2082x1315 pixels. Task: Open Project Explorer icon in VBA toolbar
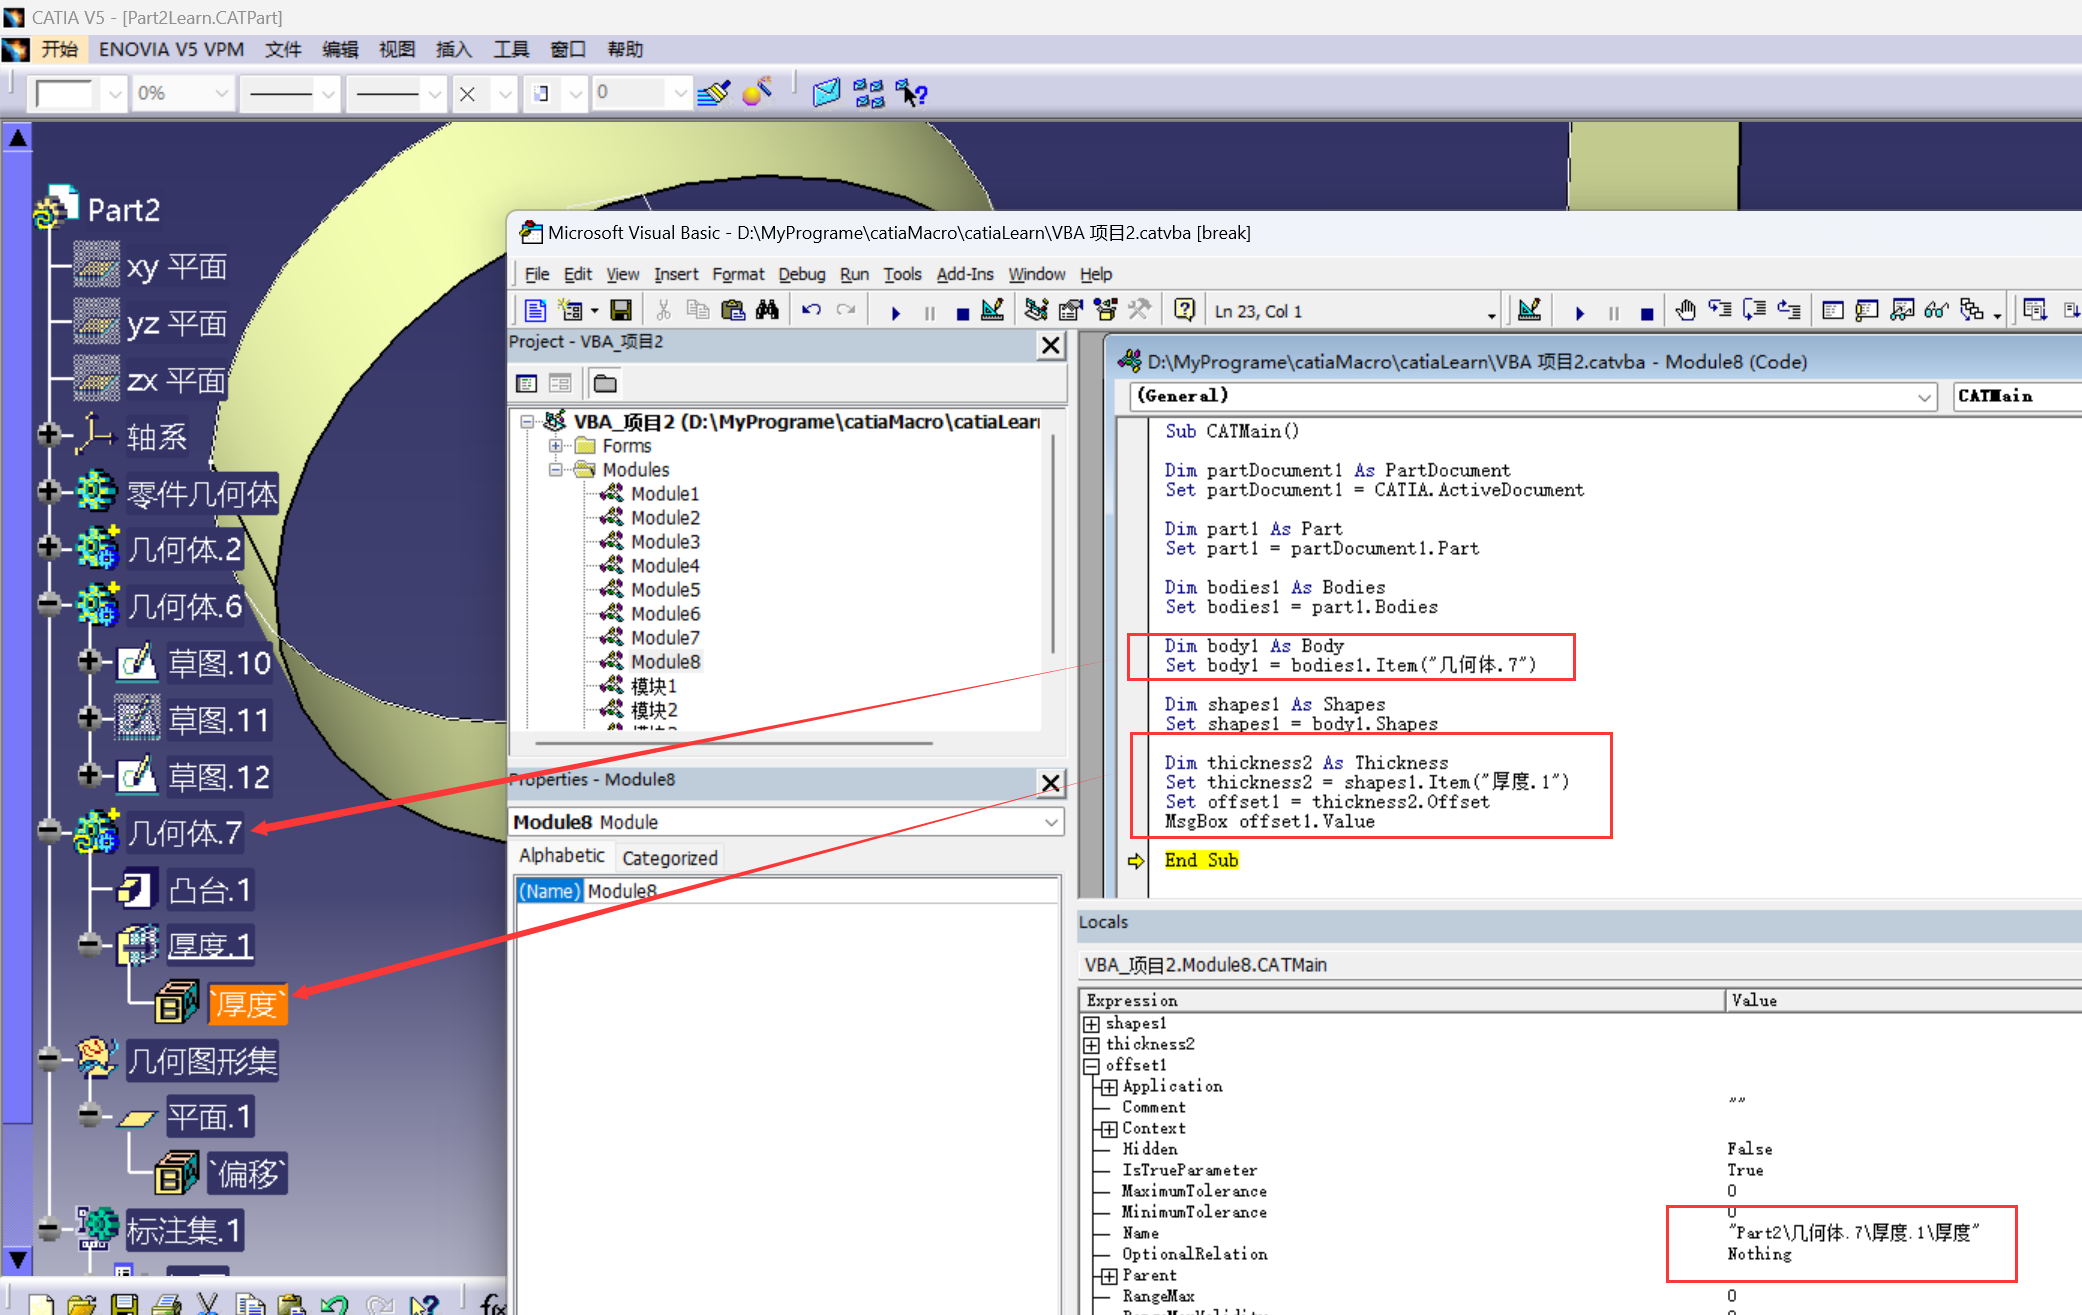click(x=1036, y=311)
